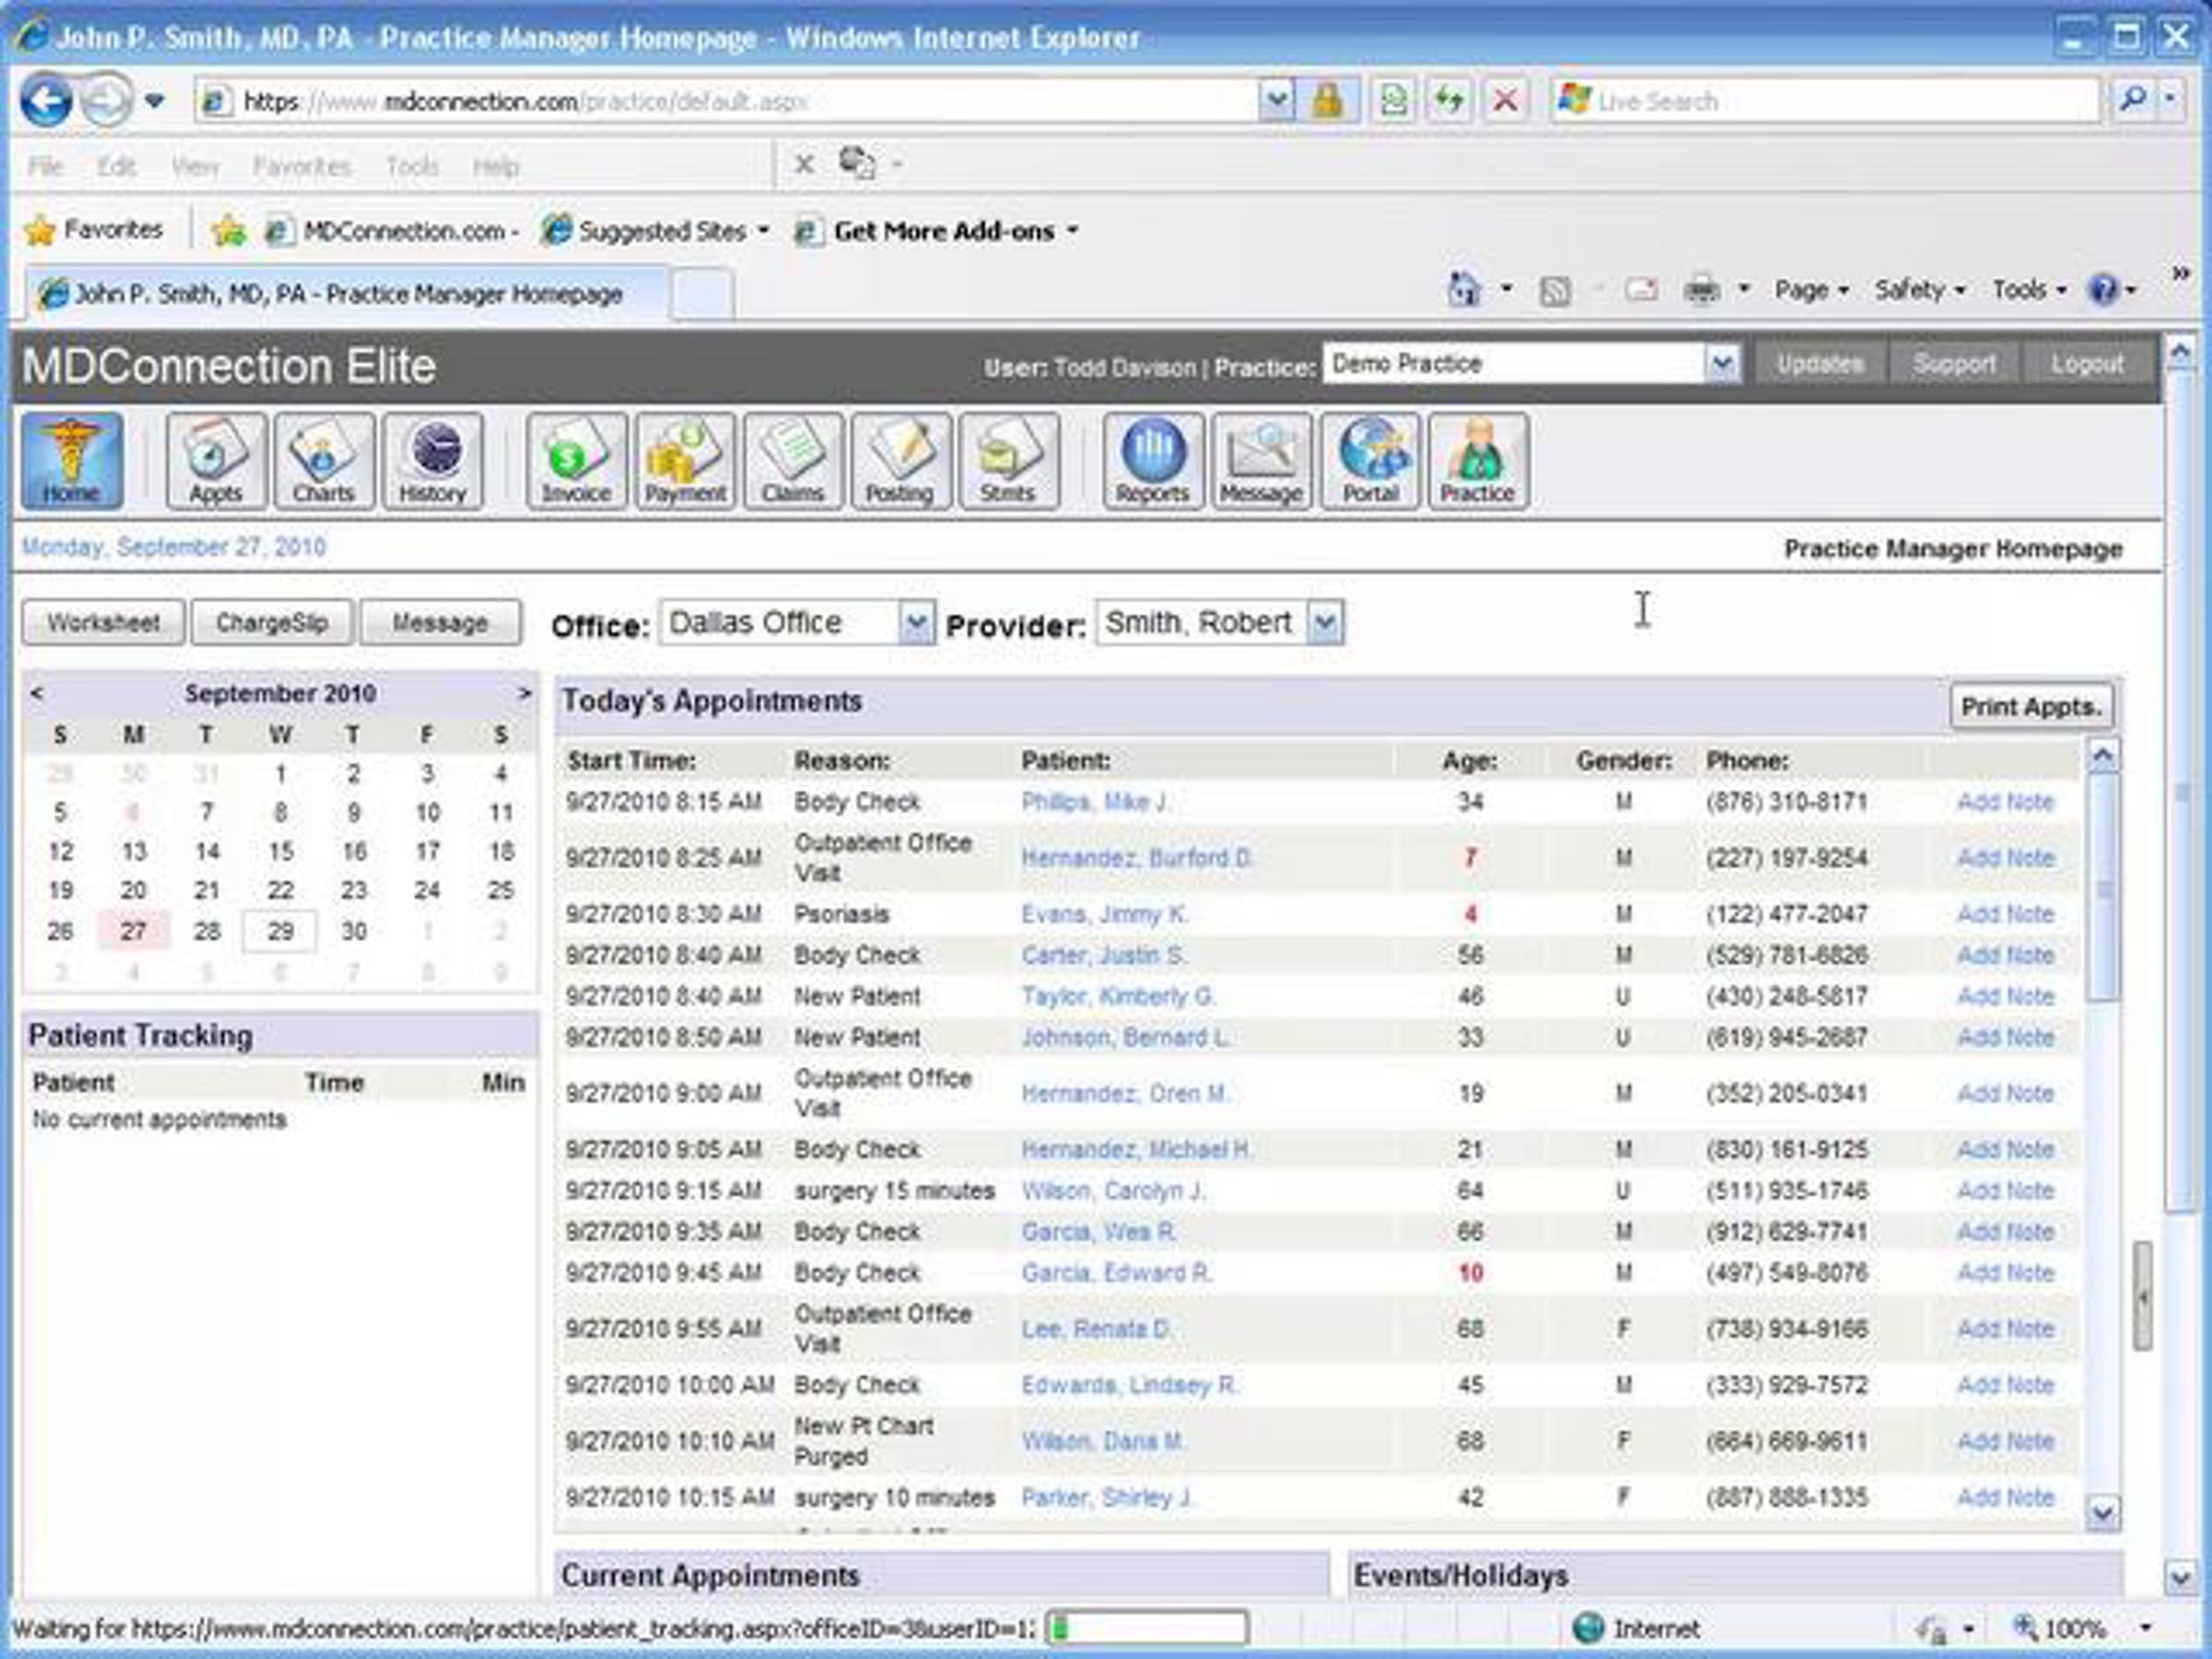Image resolution: width=2212 pixels, height=1659 pixels.
Task: Expand the Provider dropdown
Action: [1325, 623]
